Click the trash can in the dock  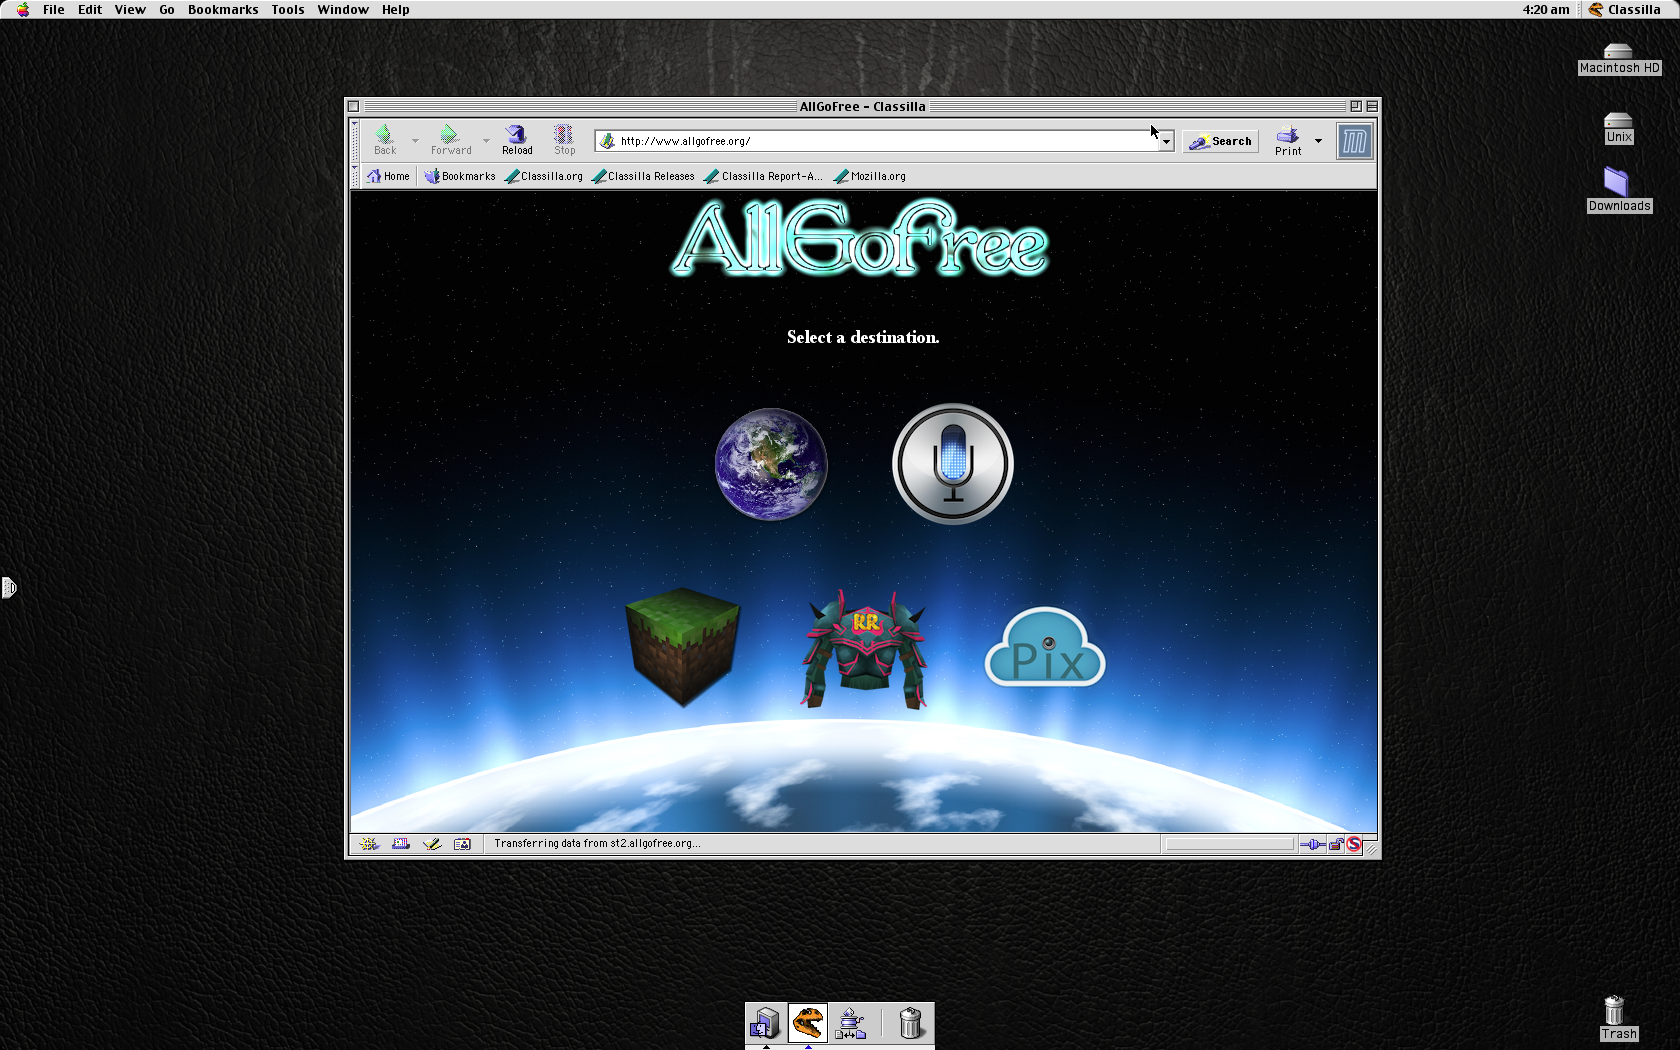coord(910,1024)
